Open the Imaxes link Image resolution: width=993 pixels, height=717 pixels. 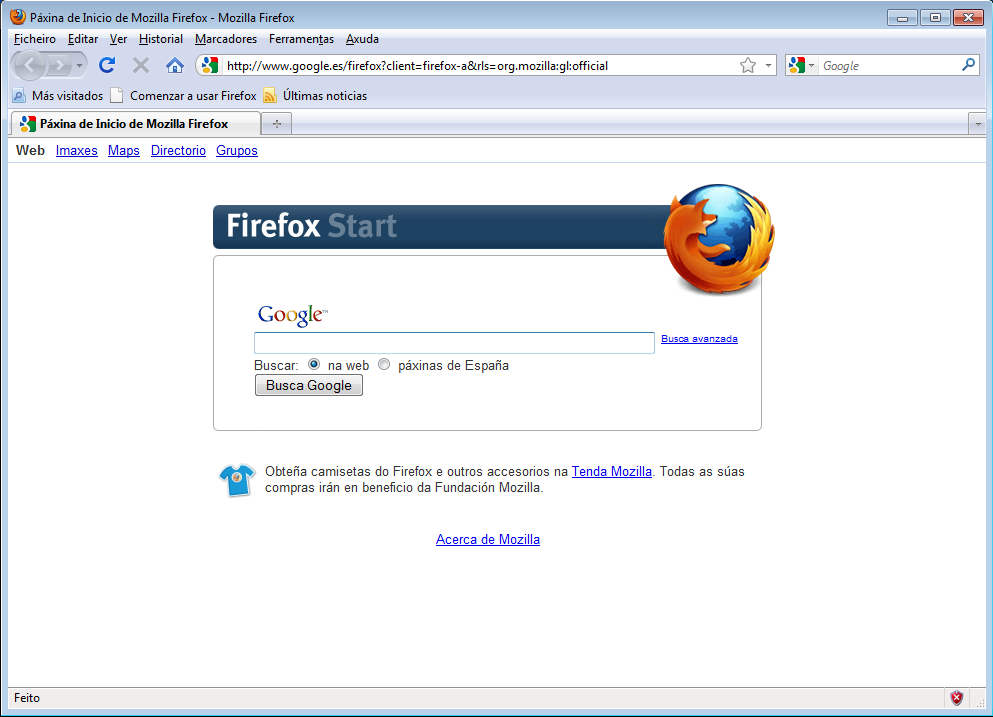77,151
